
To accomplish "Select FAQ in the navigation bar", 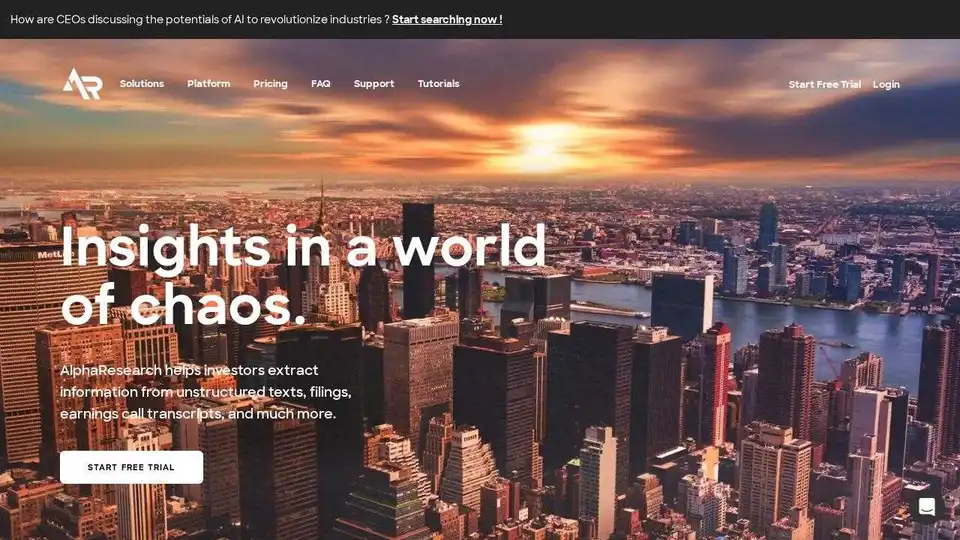I will coord(321,84).
